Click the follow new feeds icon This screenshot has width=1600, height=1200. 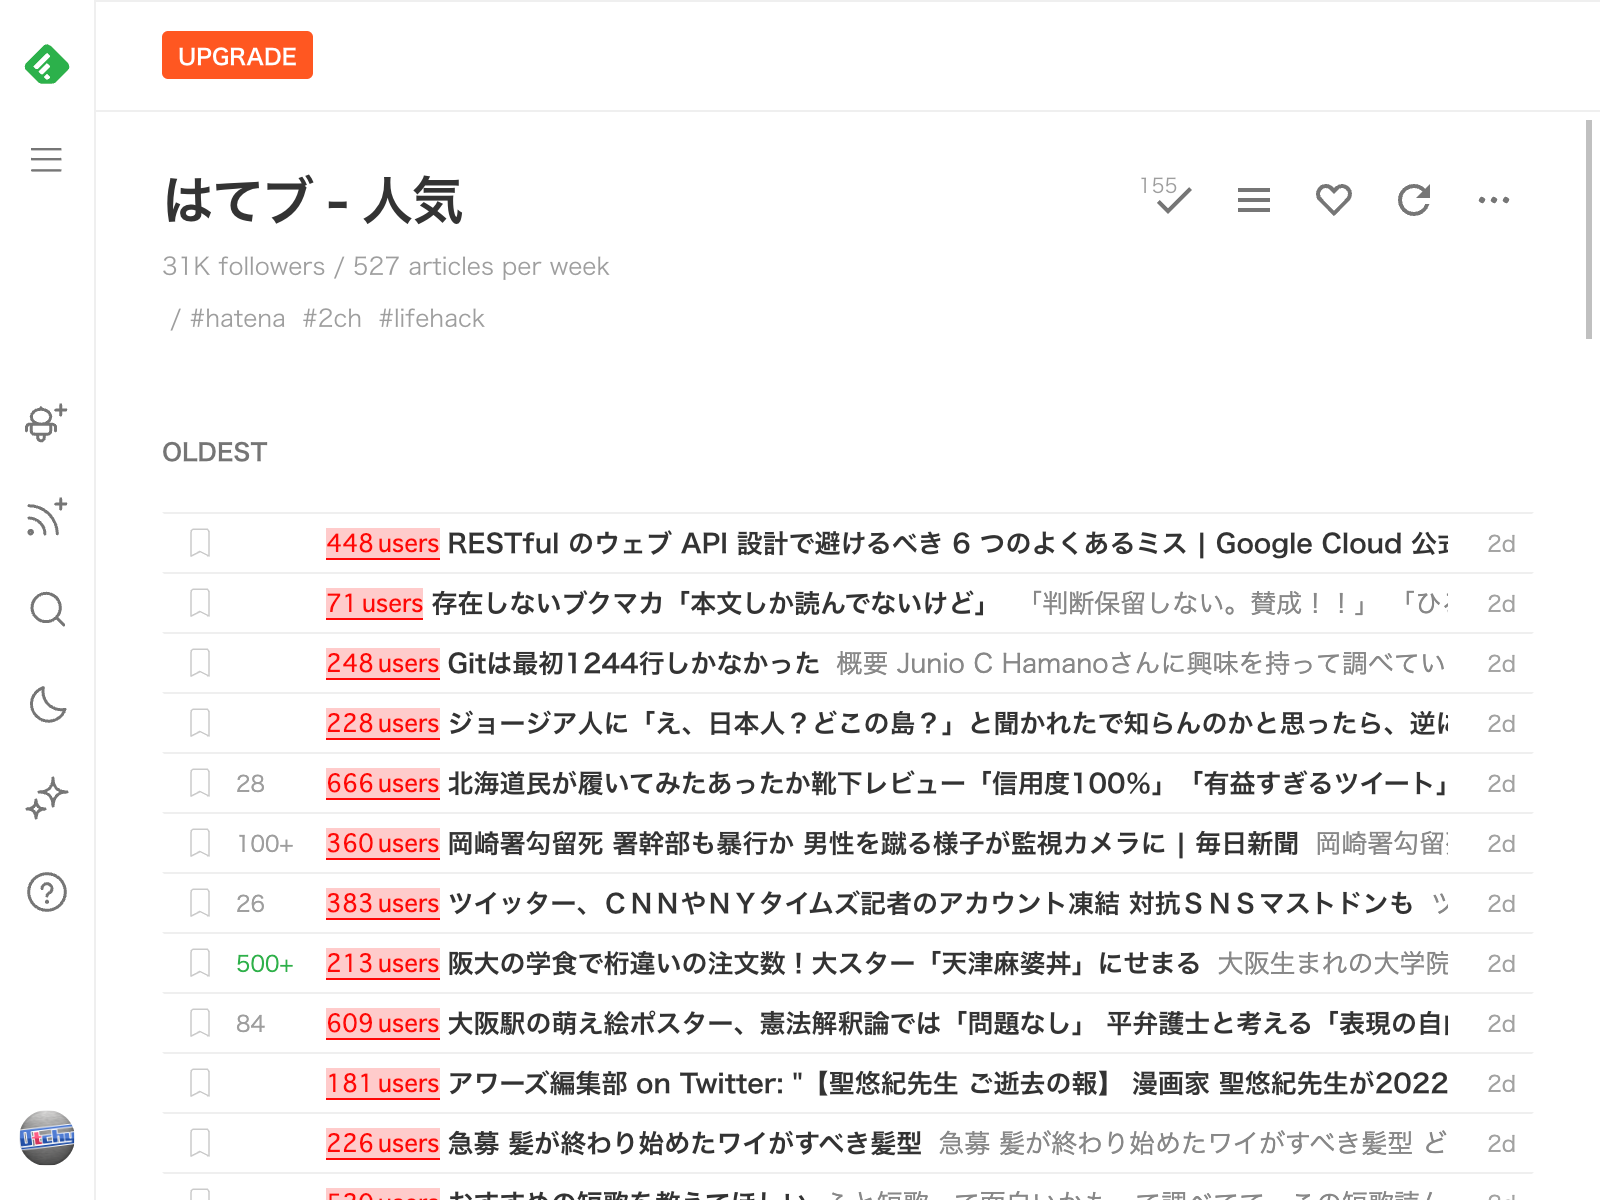point(46,517)
